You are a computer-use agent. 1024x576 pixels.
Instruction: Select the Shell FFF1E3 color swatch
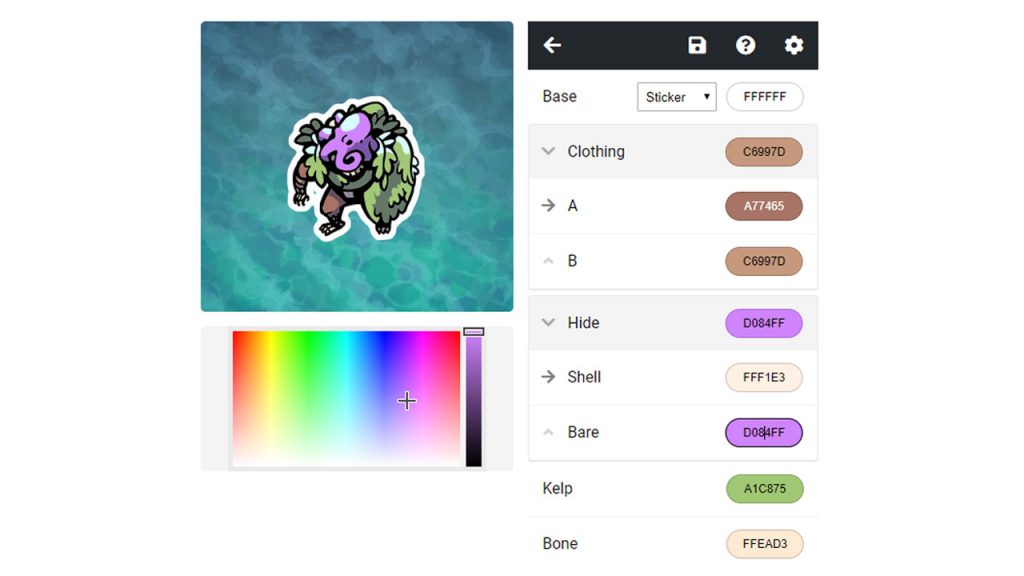pos(763,377)
